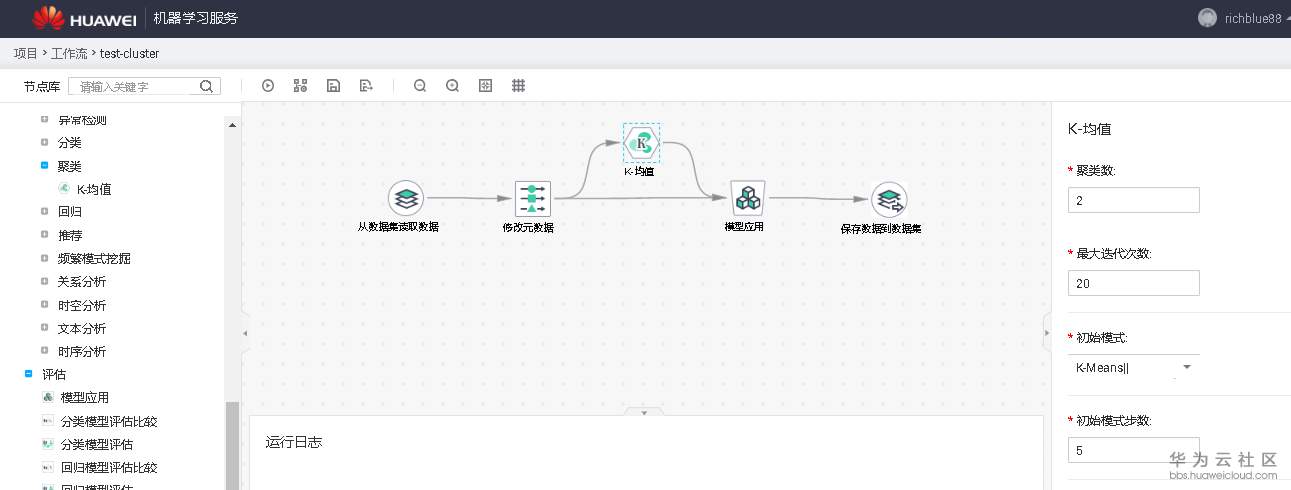Click the save-as/export toolbar icon

tap(366, 86)
